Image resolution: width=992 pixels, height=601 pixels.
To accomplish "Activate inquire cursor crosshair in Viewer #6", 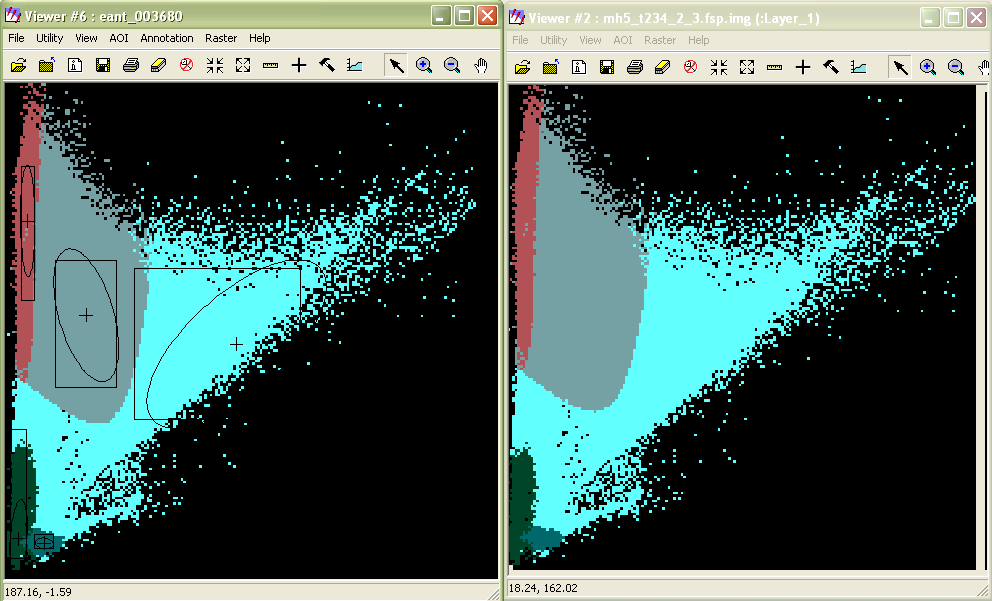I will coord(299,65).
